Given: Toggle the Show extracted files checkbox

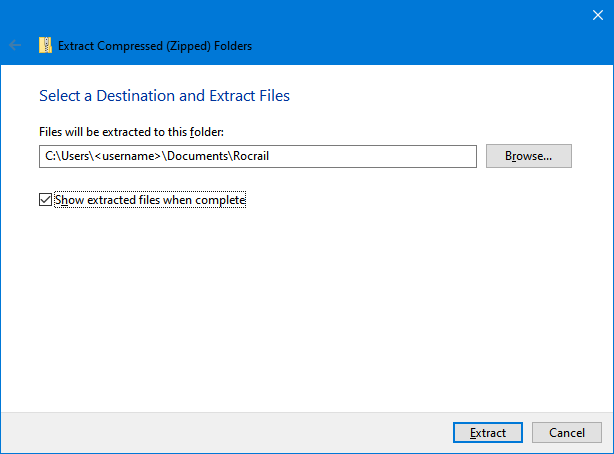Looking at the screenshot, I should pos(45,200).
